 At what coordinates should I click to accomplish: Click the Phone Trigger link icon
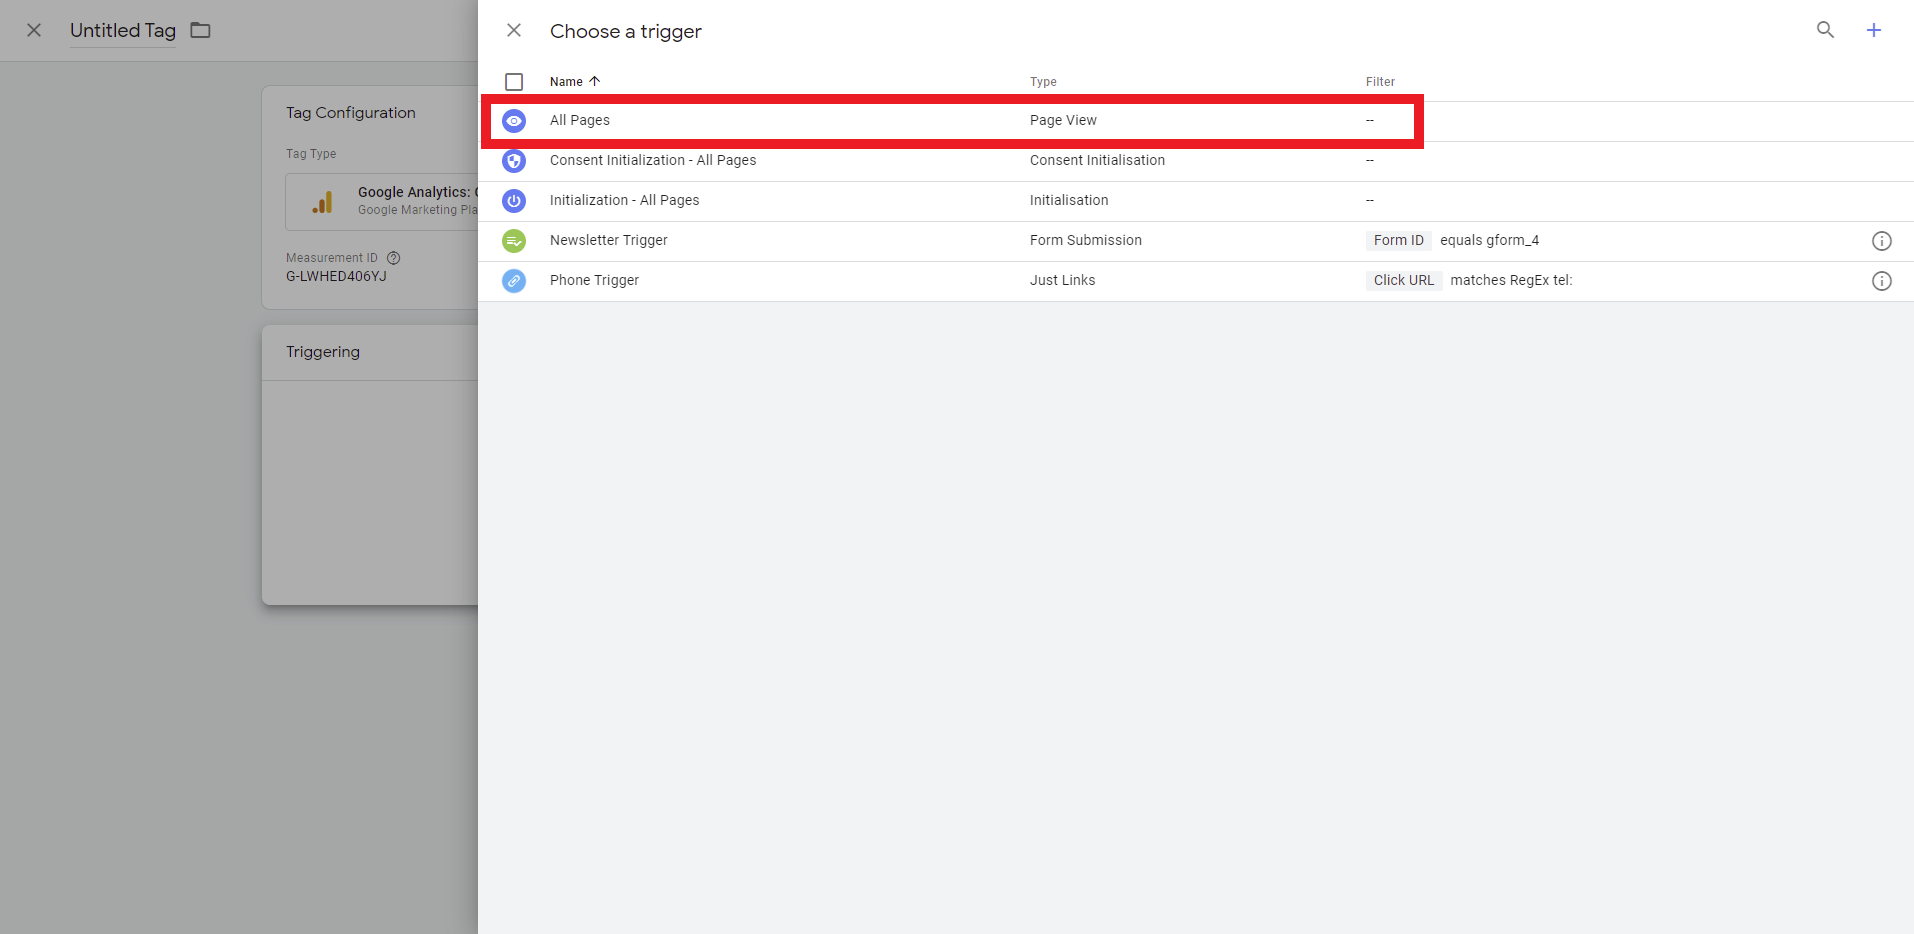point(514,281)
